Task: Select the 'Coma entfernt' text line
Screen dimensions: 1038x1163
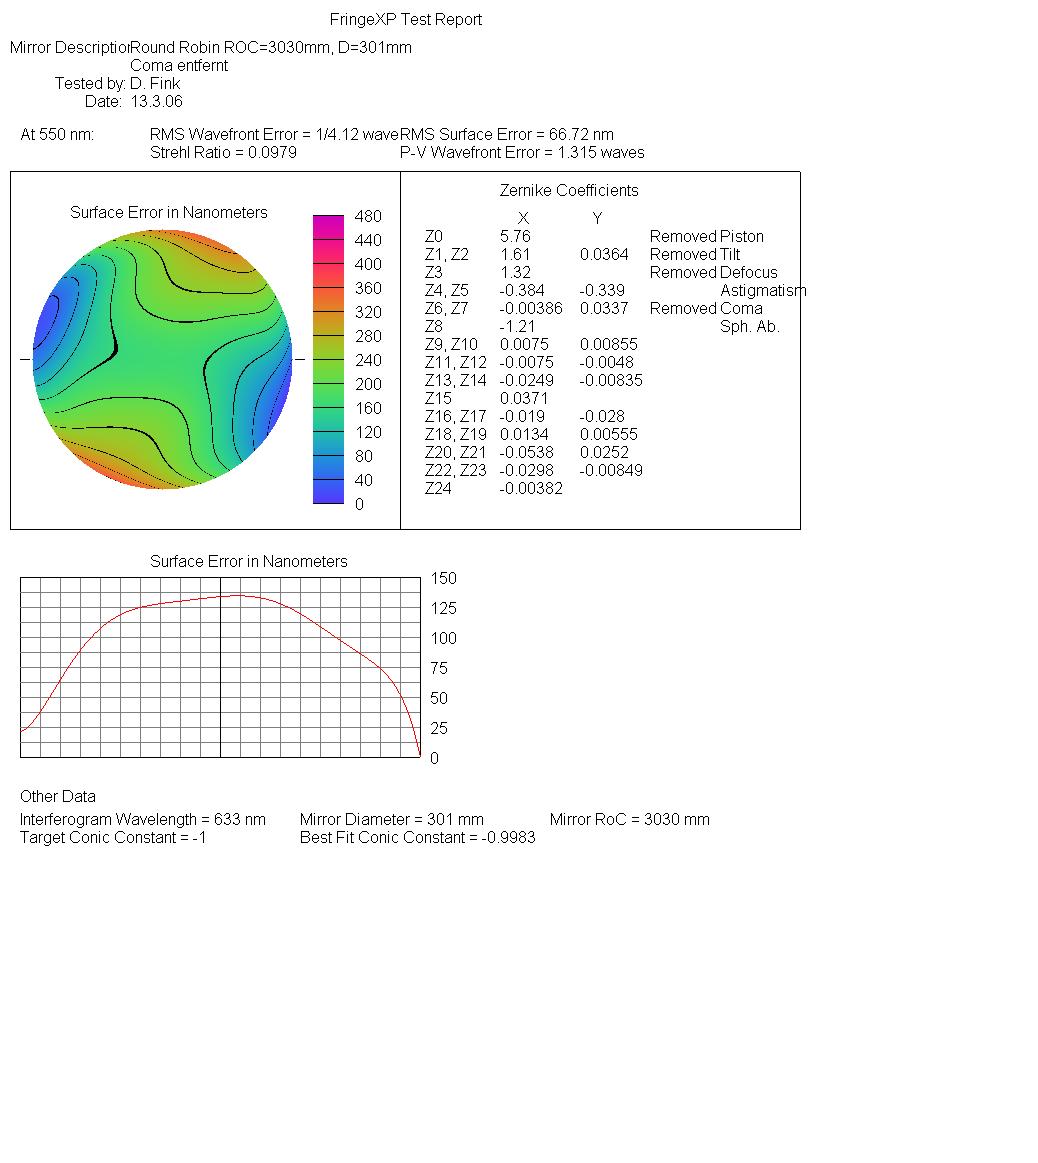Action: pos(179,65)
